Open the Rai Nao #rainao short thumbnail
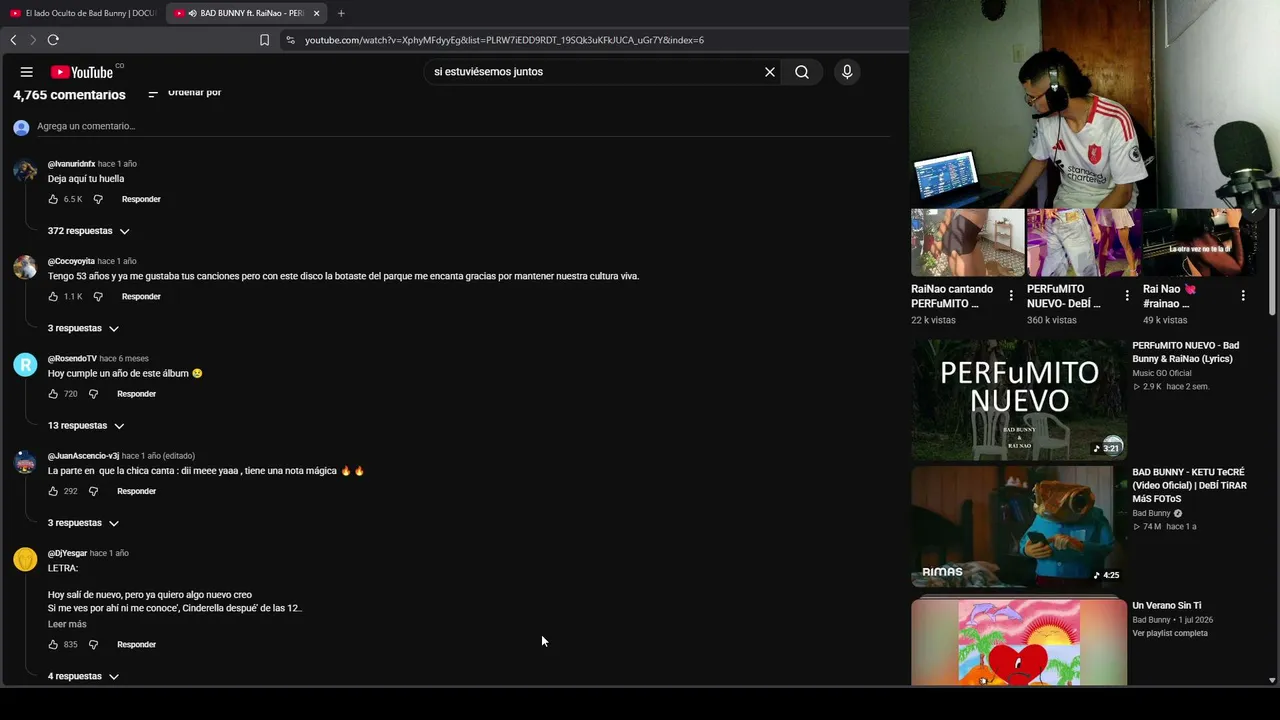This screenshot has height=720, width=1280. [x=1200, y=242]
